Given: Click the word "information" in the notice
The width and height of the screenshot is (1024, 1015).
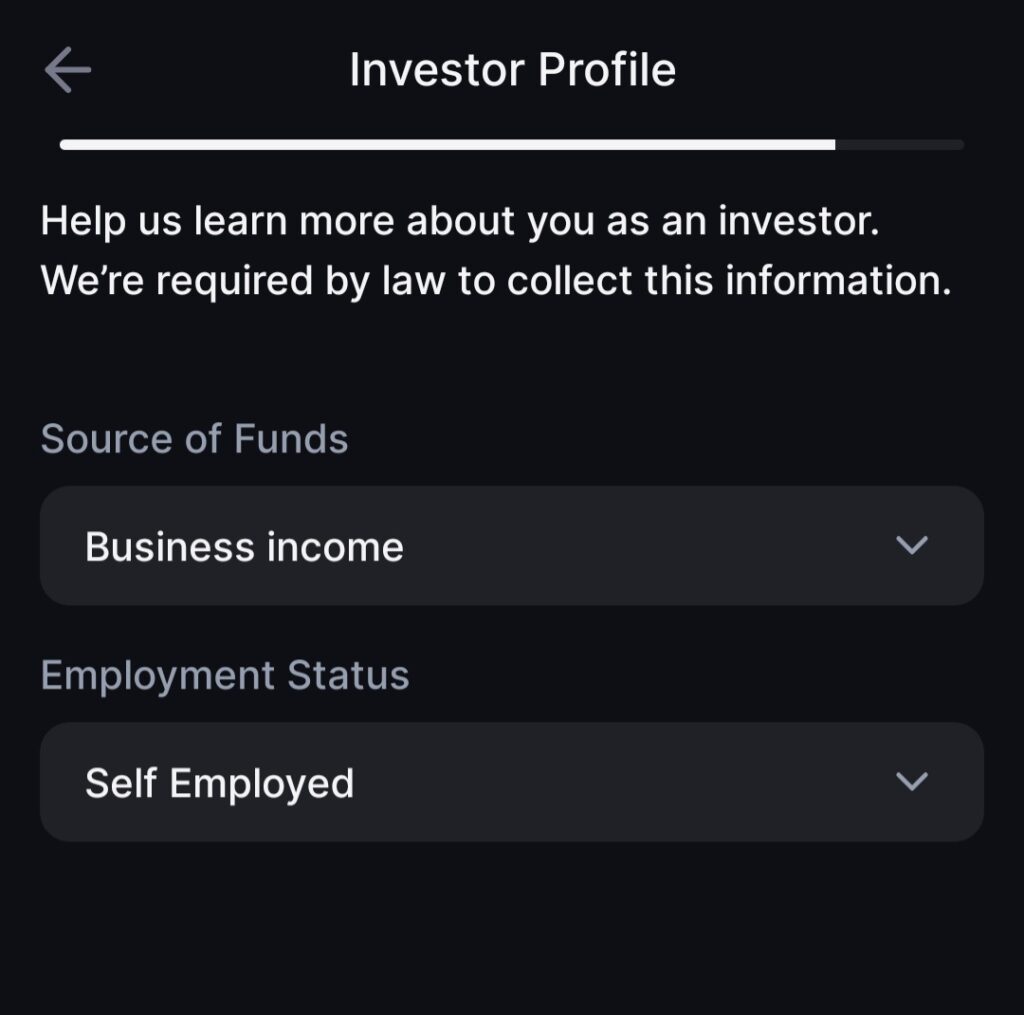Looking at the screenshot, I should 837,282.
